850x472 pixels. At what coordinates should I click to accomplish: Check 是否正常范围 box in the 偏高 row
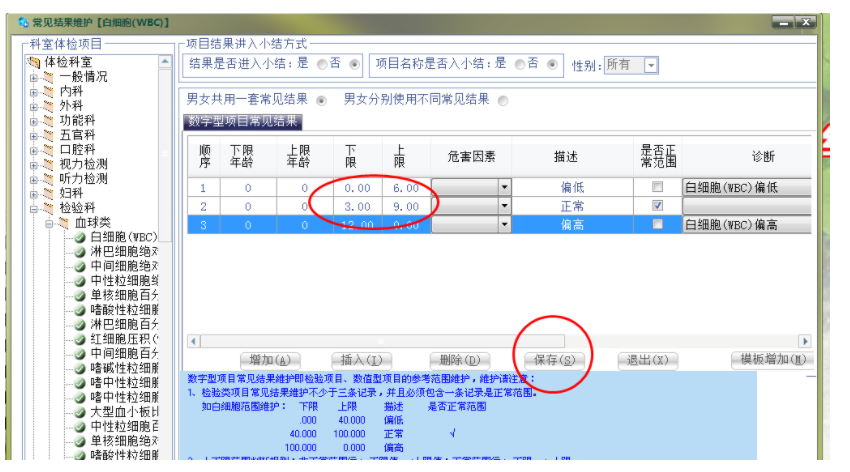point(658,224)
